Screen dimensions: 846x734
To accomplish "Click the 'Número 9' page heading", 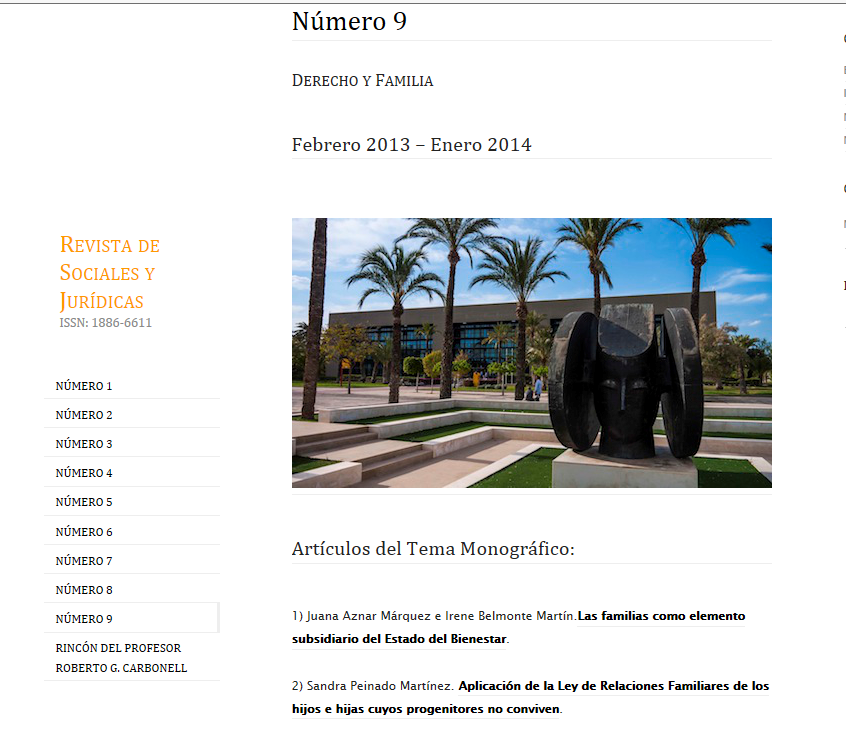I will (349, 22).
